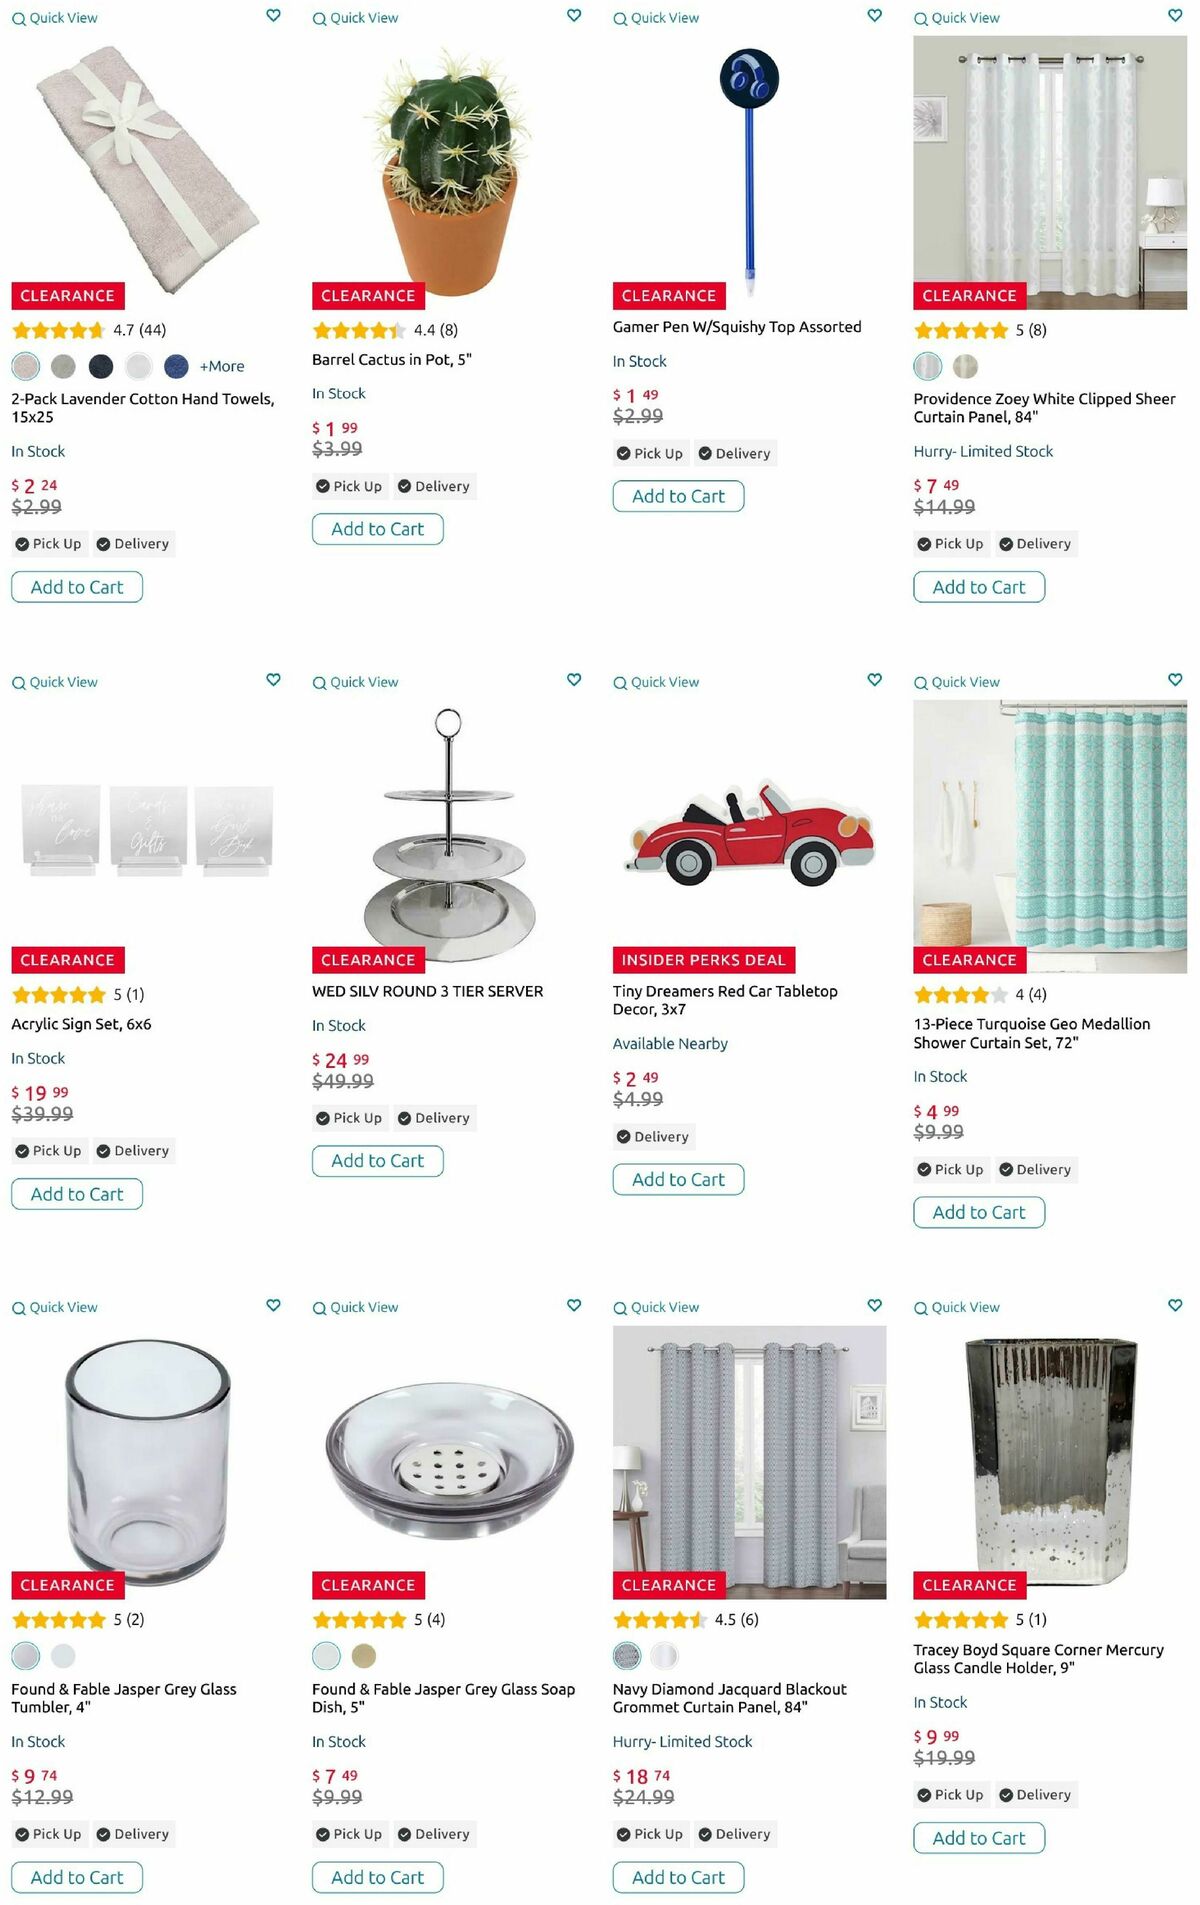1200x1905 pixels.
Task: Pick the beige Zoey curtain swatch
Action: (965, 366)
